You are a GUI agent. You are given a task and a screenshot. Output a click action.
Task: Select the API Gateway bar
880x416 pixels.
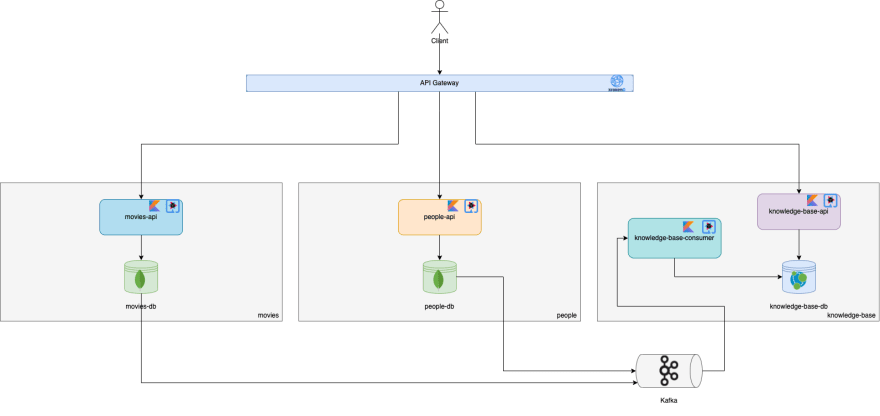tap(440, 83)
